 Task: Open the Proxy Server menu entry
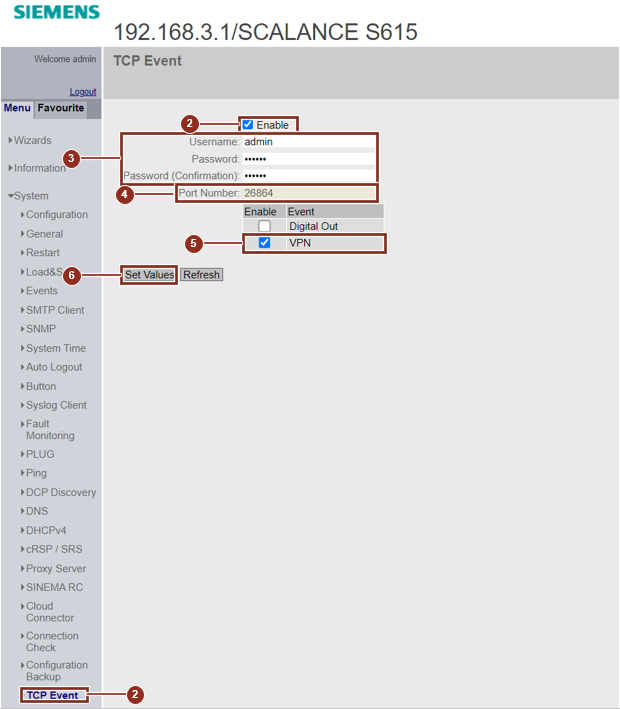click(x=56, y=569)
